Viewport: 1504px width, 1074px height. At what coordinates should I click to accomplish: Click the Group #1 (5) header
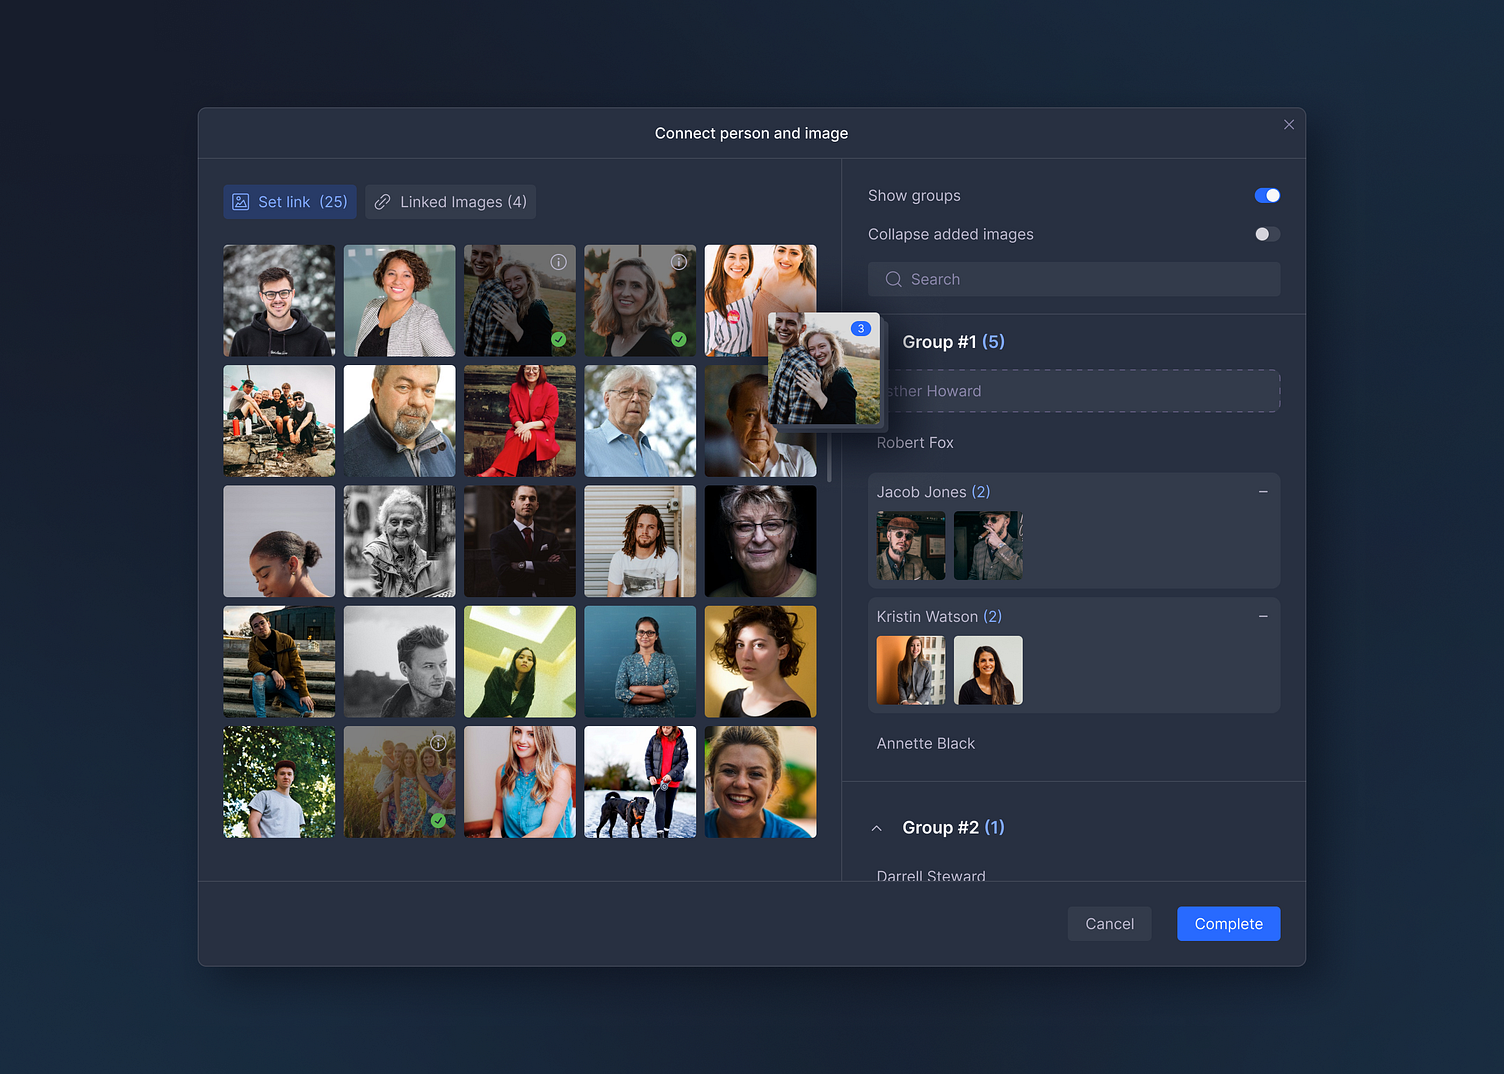click(953, 342)
